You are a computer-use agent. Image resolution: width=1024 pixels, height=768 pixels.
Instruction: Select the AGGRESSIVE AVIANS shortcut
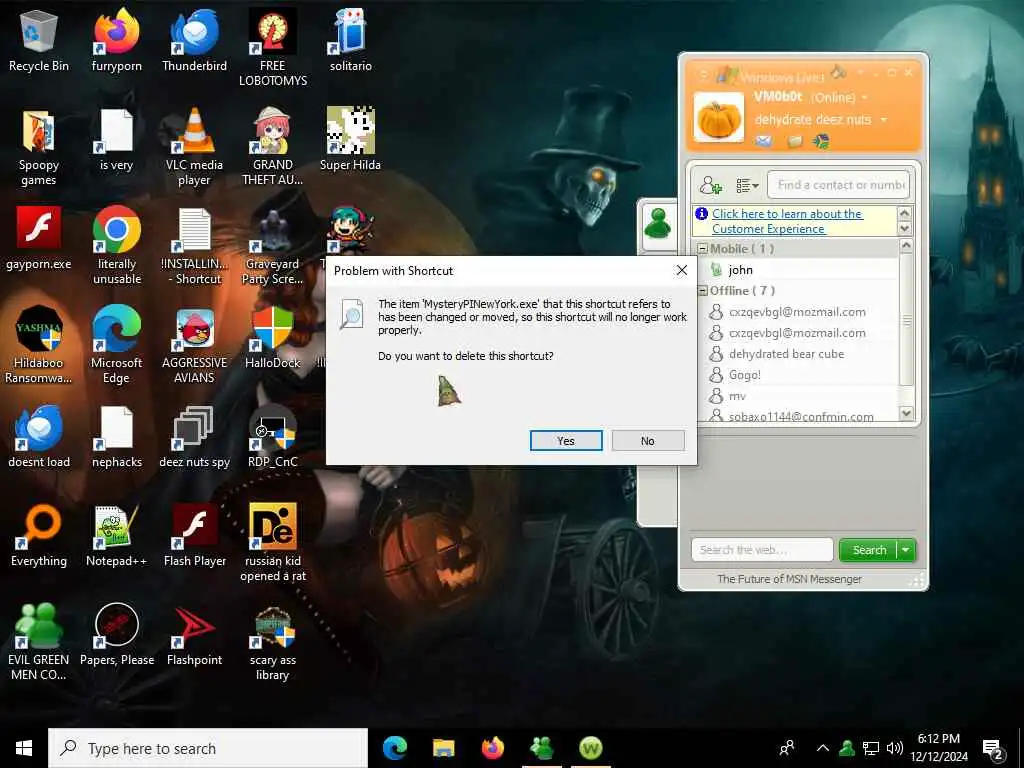pyautogui.click(x=195, y=345)
